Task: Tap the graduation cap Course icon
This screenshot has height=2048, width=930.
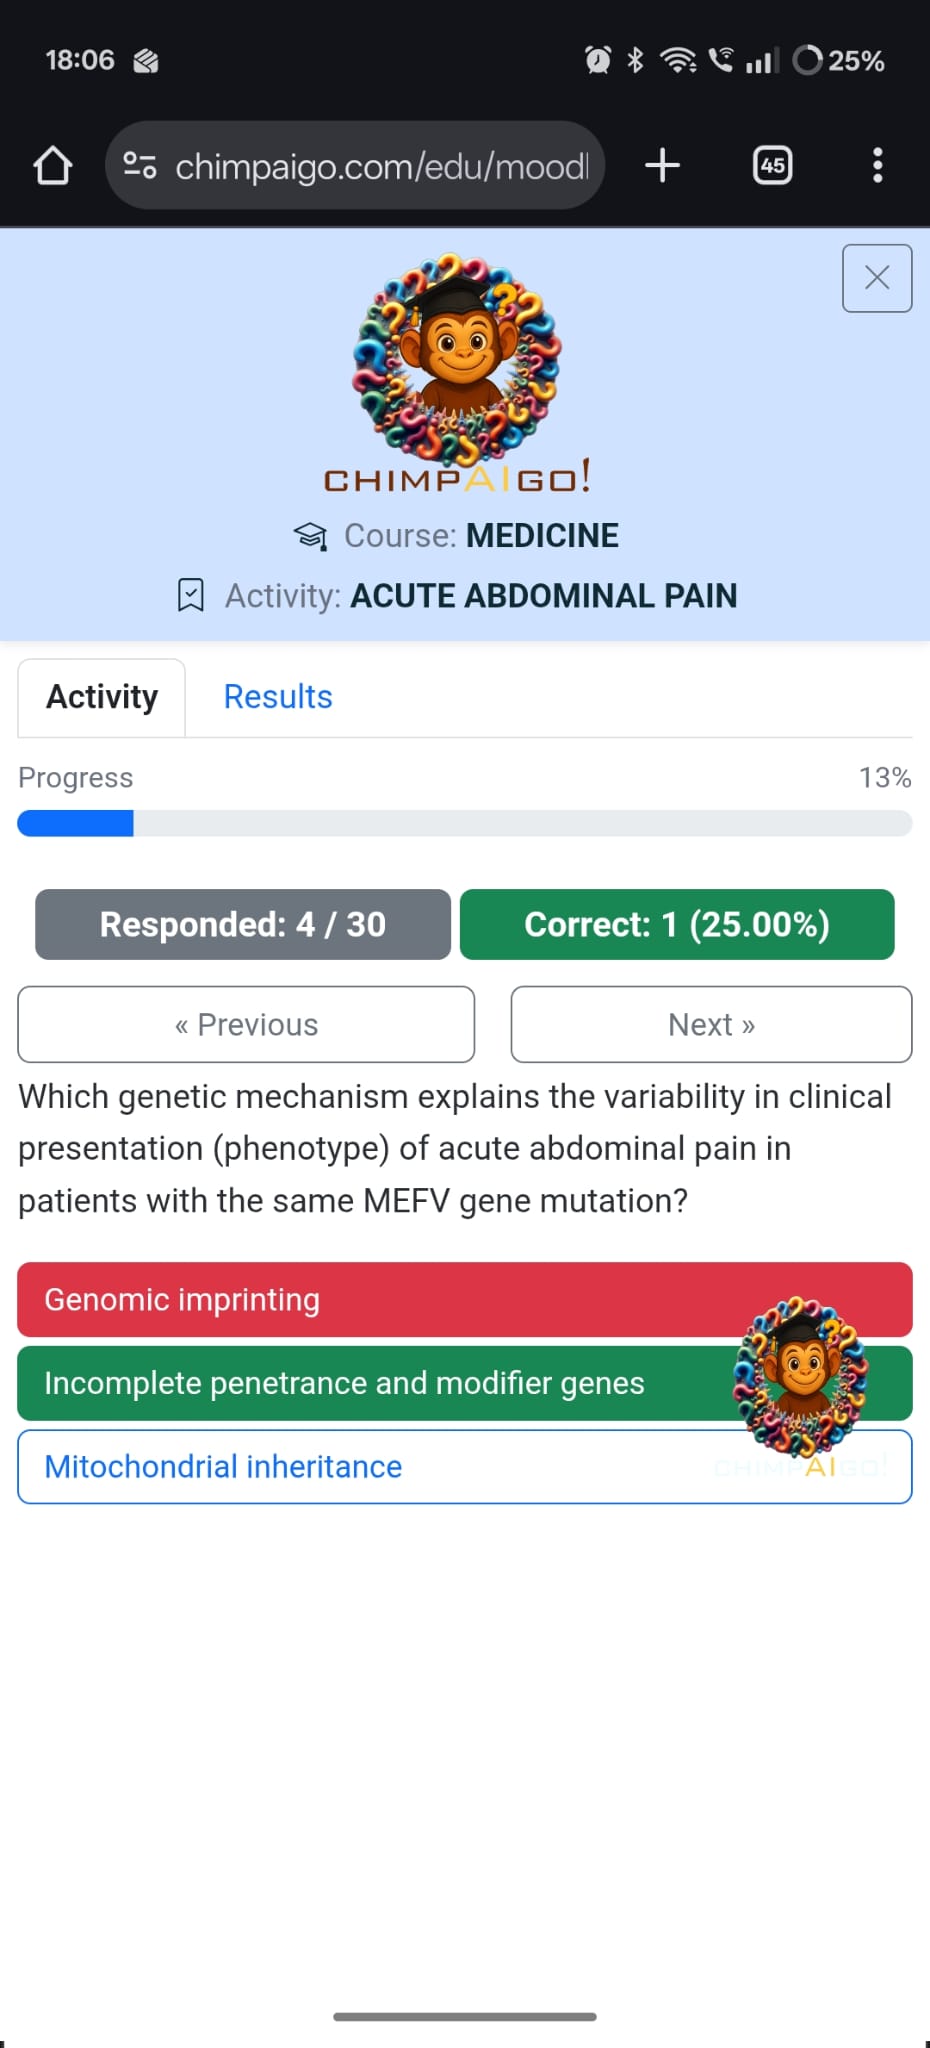Action: pos(310,537)
